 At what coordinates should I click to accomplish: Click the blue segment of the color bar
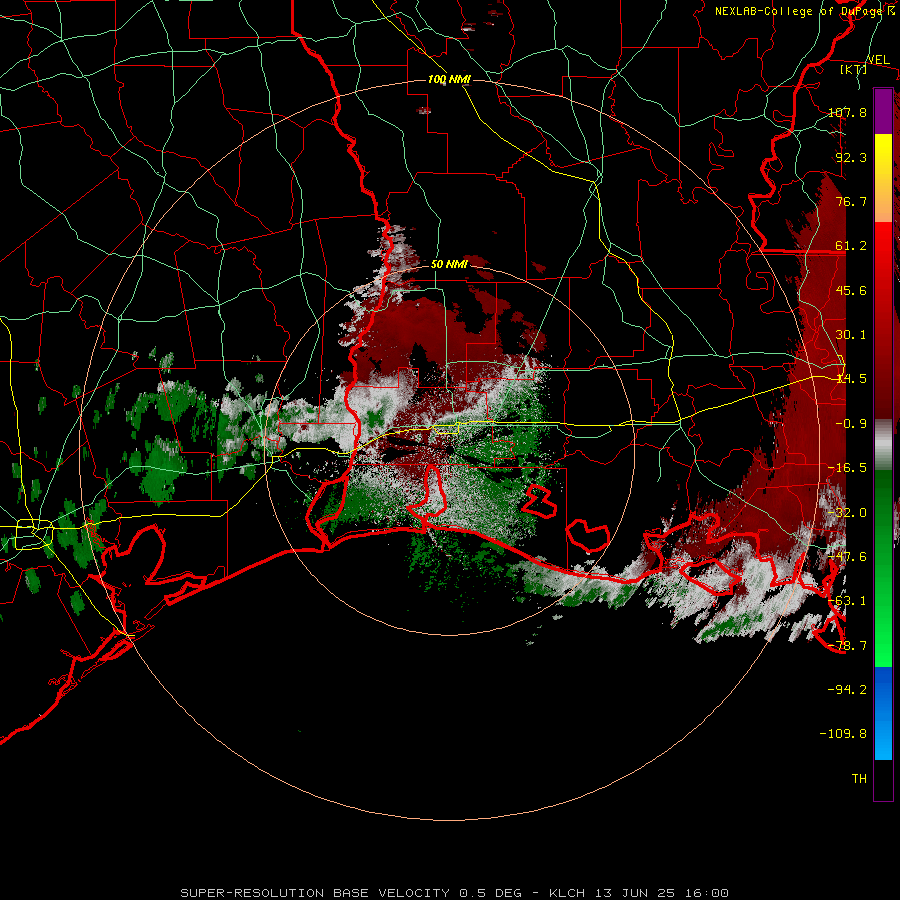(883, 713)
